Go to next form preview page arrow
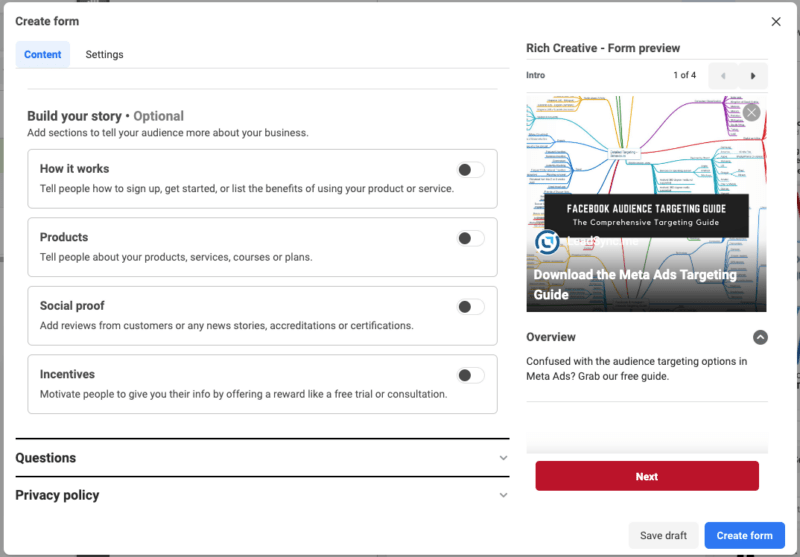The width and height of the screenshot is (800, 557). point(752,76)
